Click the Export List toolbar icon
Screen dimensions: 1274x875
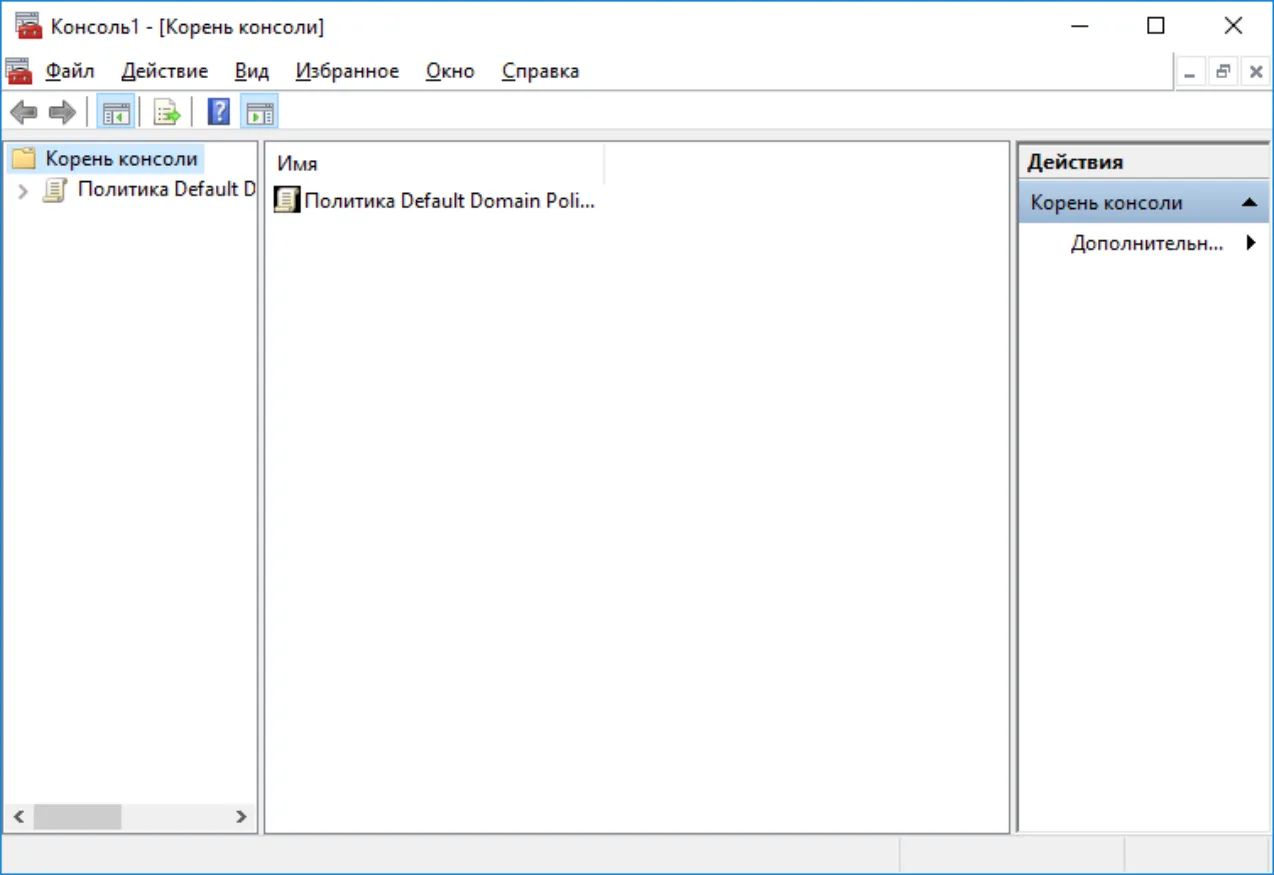166,112
